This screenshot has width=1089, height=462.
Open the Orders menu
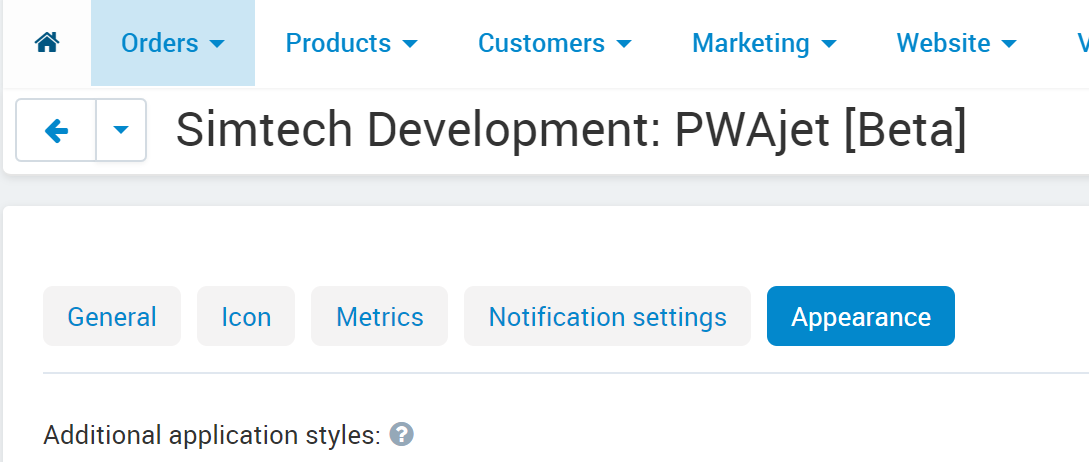click(173, 43)
